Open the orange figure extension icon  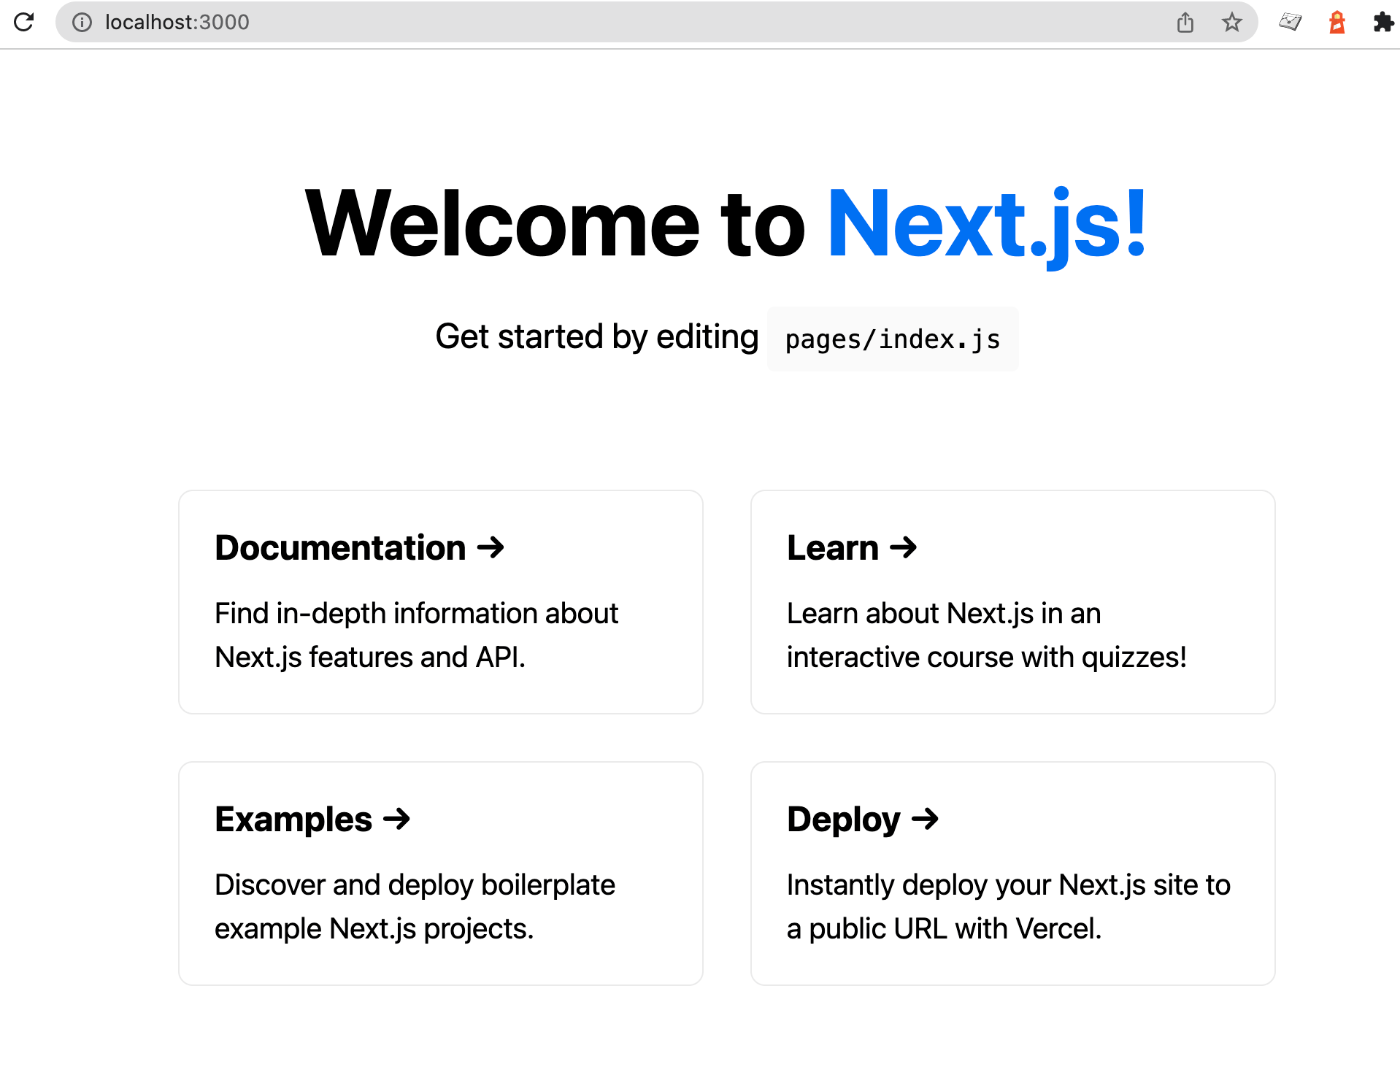point(1337,22)
